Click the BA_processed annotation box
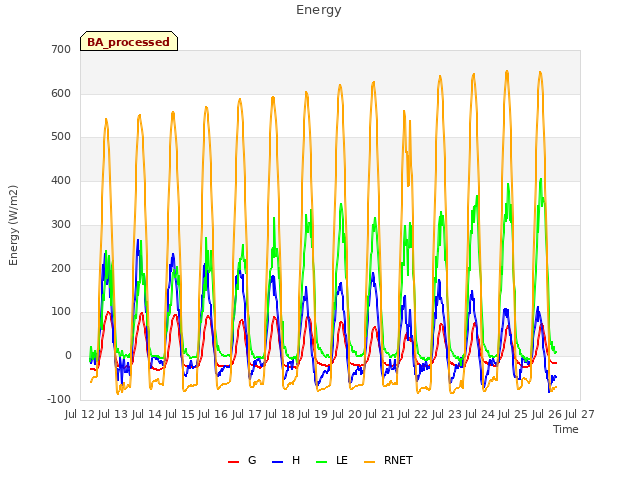This screenshot has width=640, height=480. tap(129, 41)
